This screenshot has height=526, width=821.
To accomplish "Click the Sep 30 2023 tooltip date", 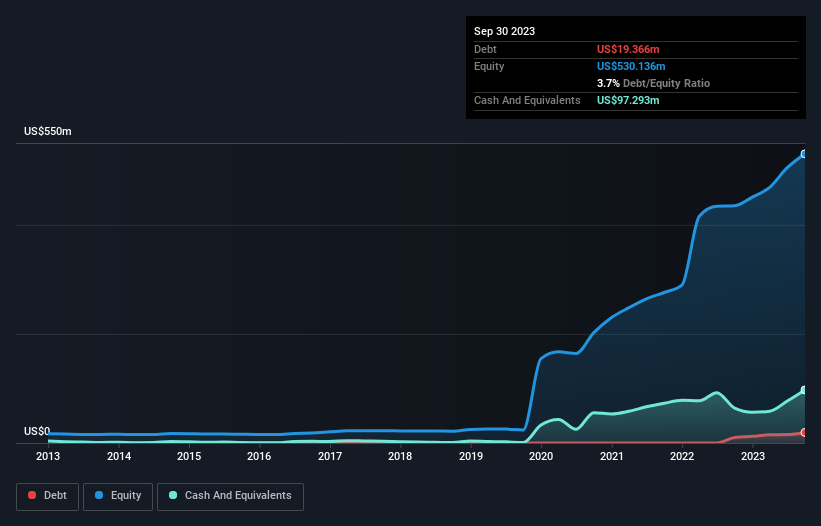I will click(x=504, y=31).
